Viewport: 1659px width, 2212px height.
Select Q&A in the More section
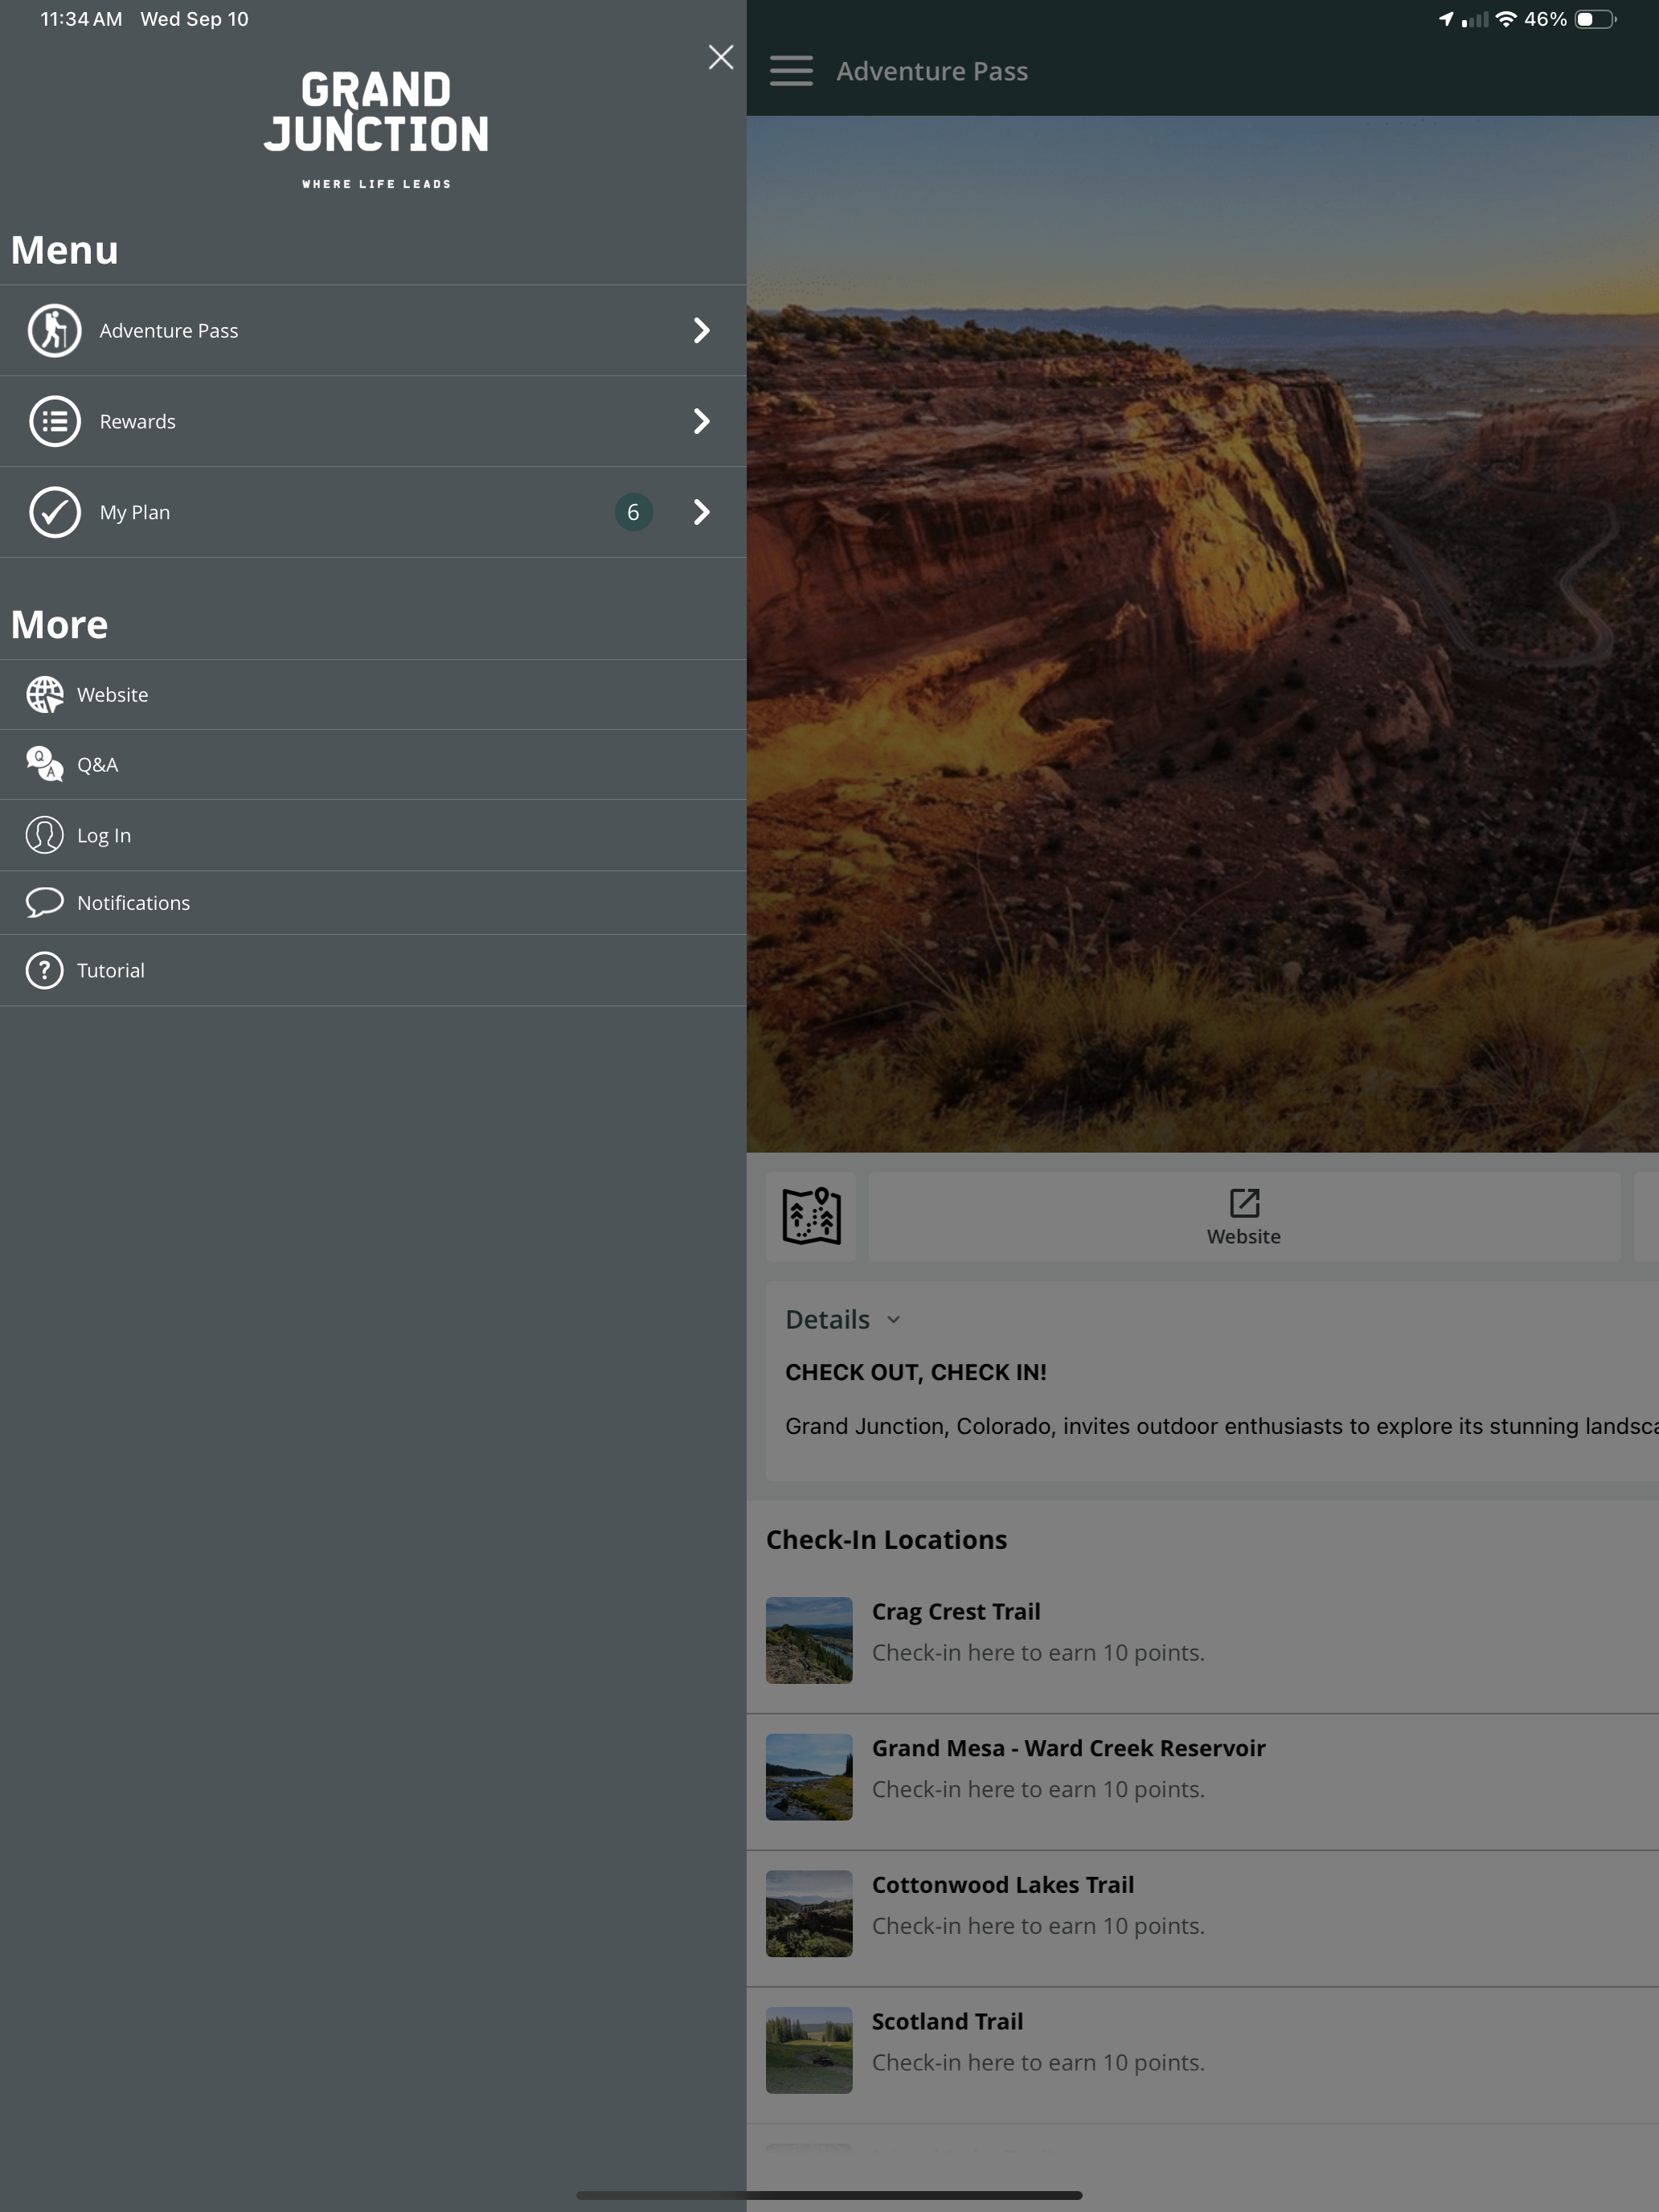coord(373,764)
